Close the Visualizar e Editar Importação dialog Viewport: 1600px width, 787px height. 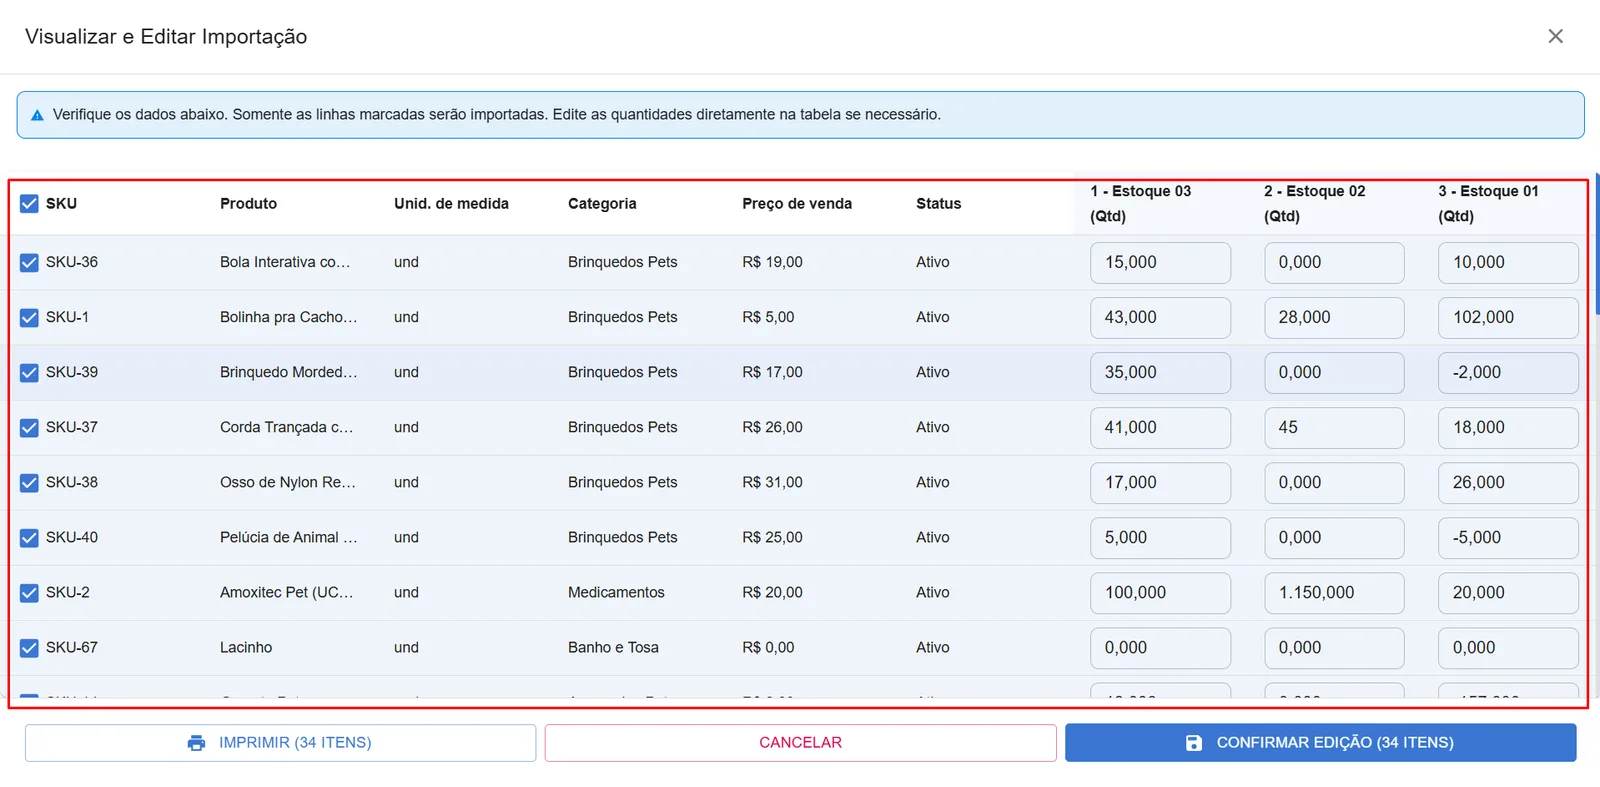[x=1555, y=36]
